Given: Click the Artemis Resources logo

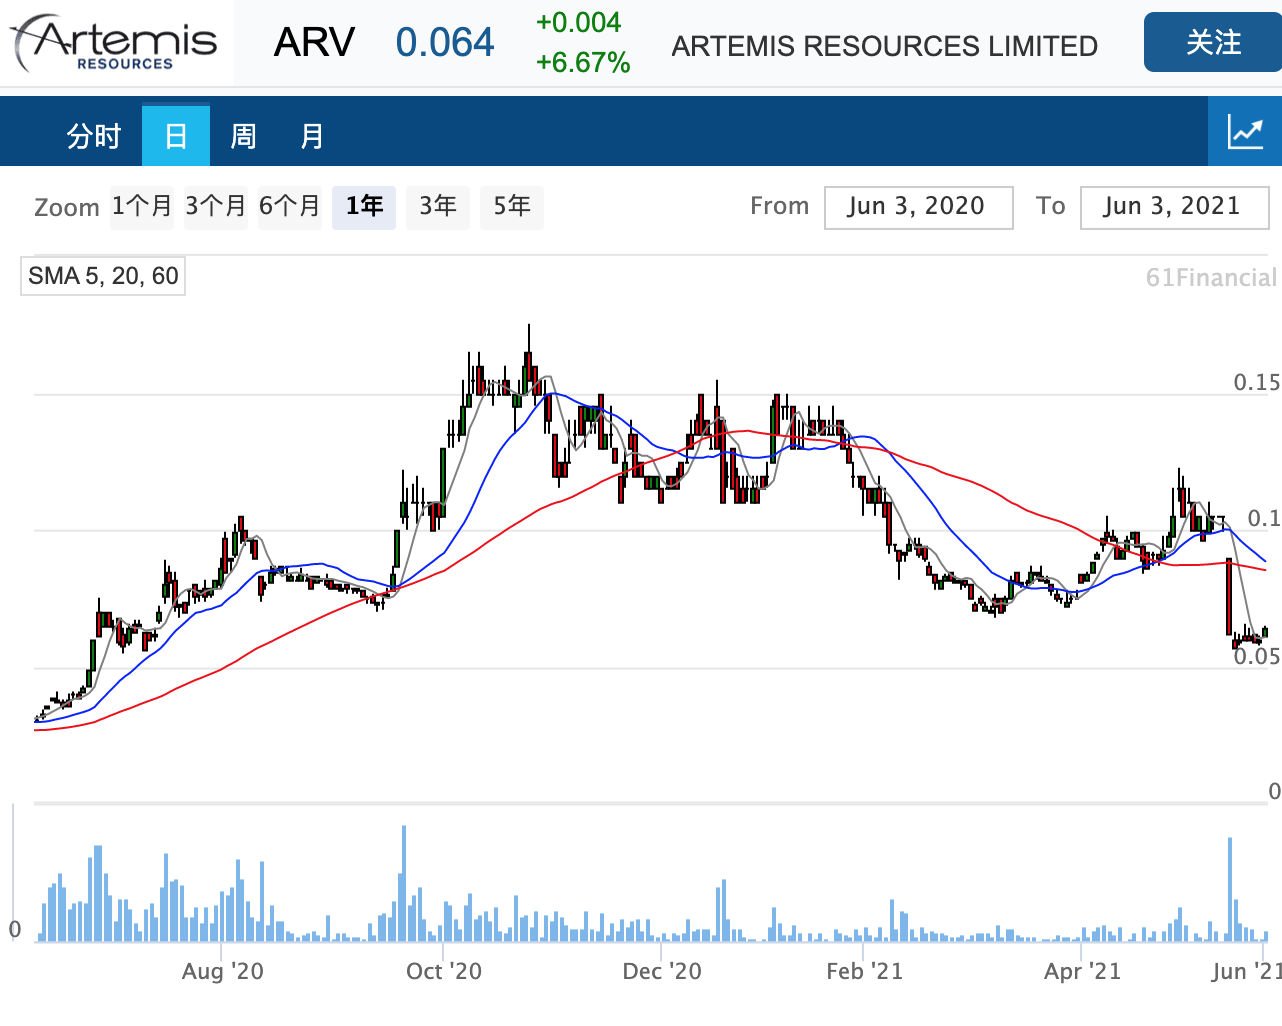Looking at the screenshot, I should [x=116, y=43].
